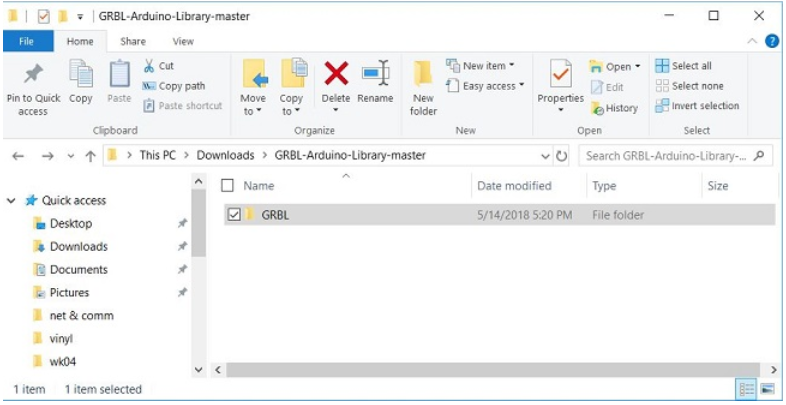This screenshot has width=786, height=405.
Task: Navigate to This PC breadcrumb
Action: click(157, 155)
